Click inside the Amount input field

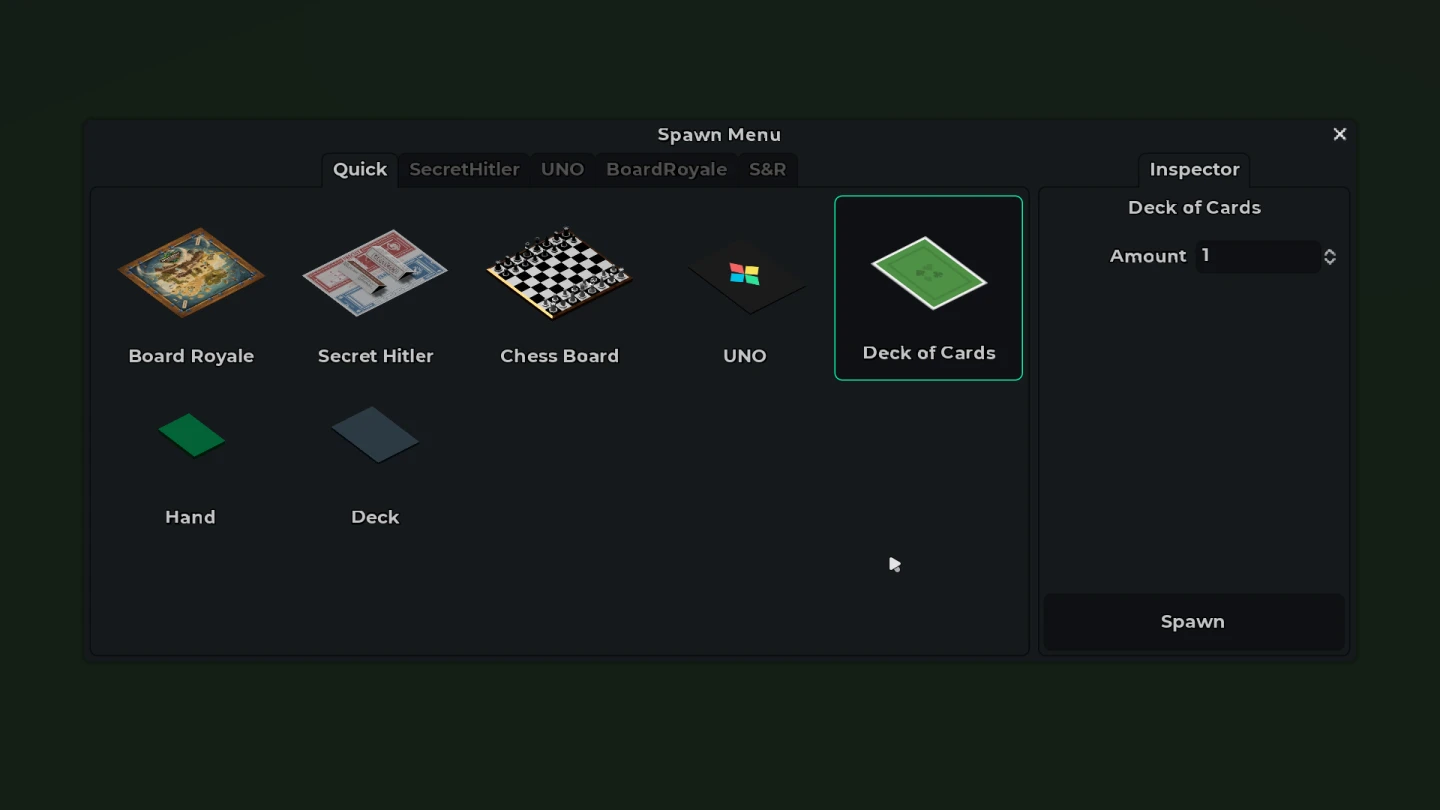[1255, 256]
